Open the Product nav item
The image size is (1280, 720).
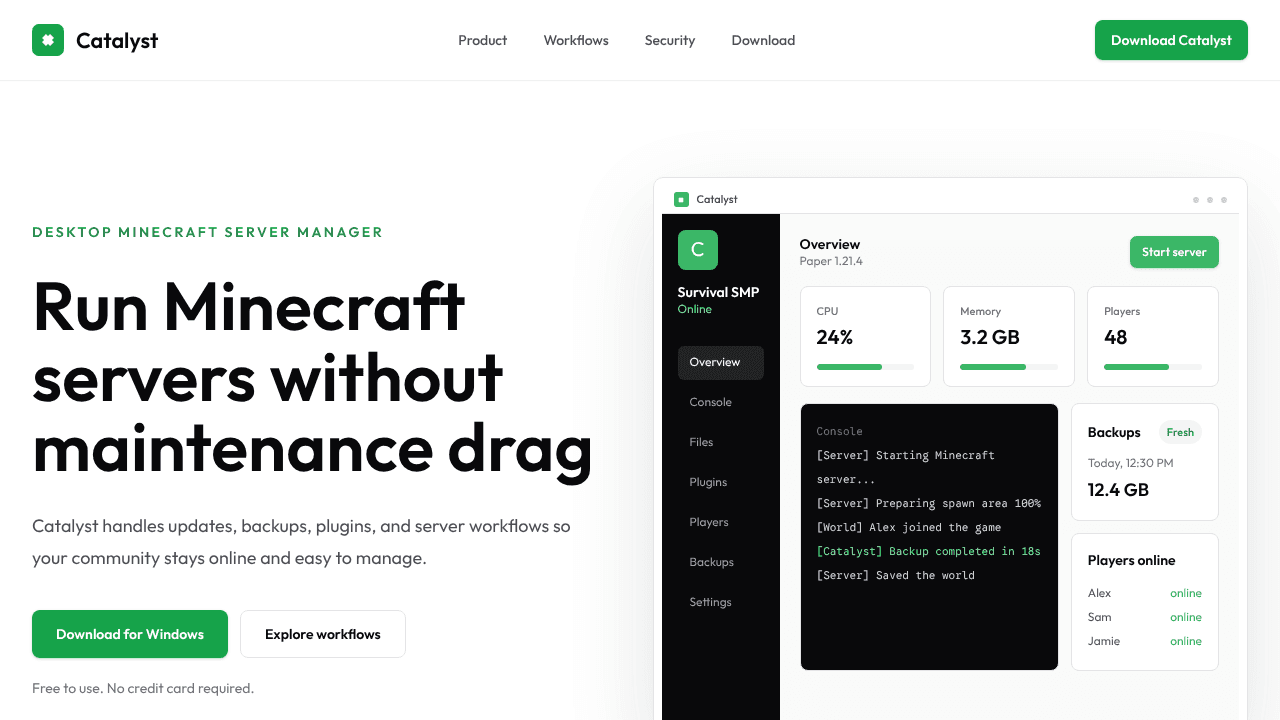coord(482,40)
